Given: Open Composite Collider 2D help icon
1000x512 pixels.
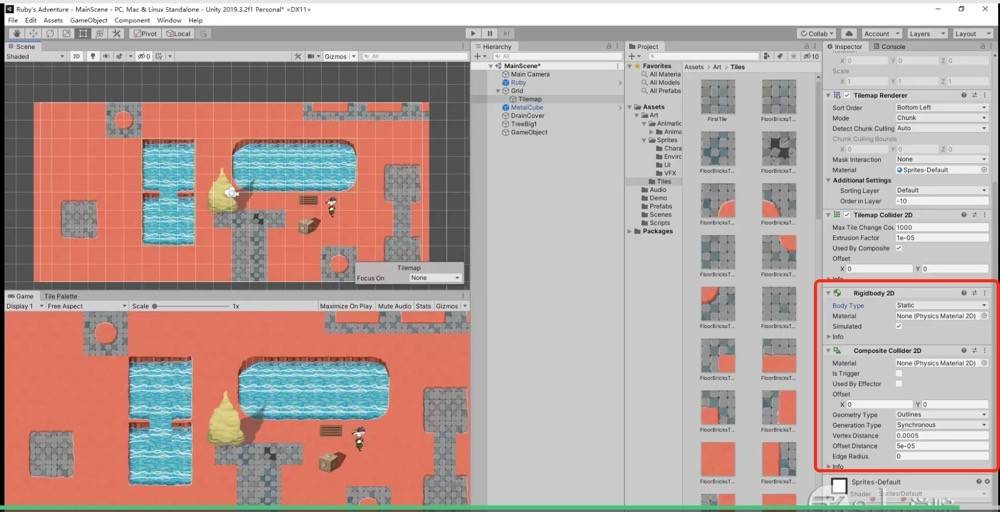Looking at the screenshot, I should pyautogui.click(x=964, y=351).
